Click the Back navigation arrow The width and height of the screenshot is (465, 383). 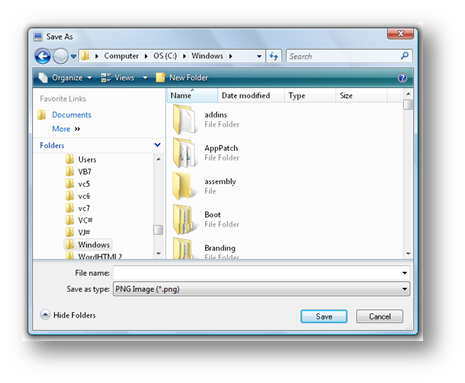coord(43,56)
